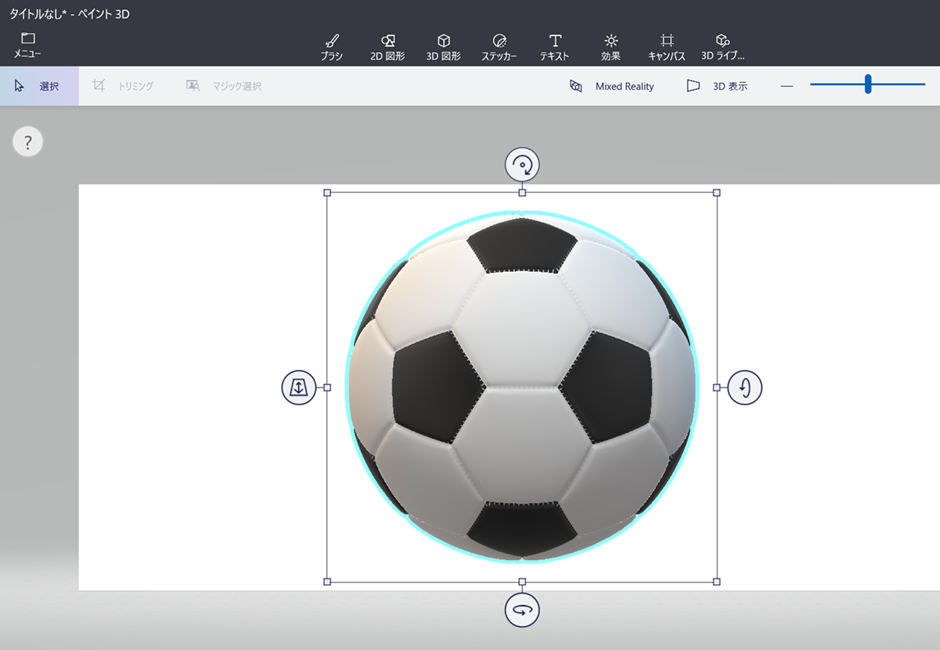940x650 pixels.
Task: Open the 効果 effects panel
Action: (x=611, y=47)
